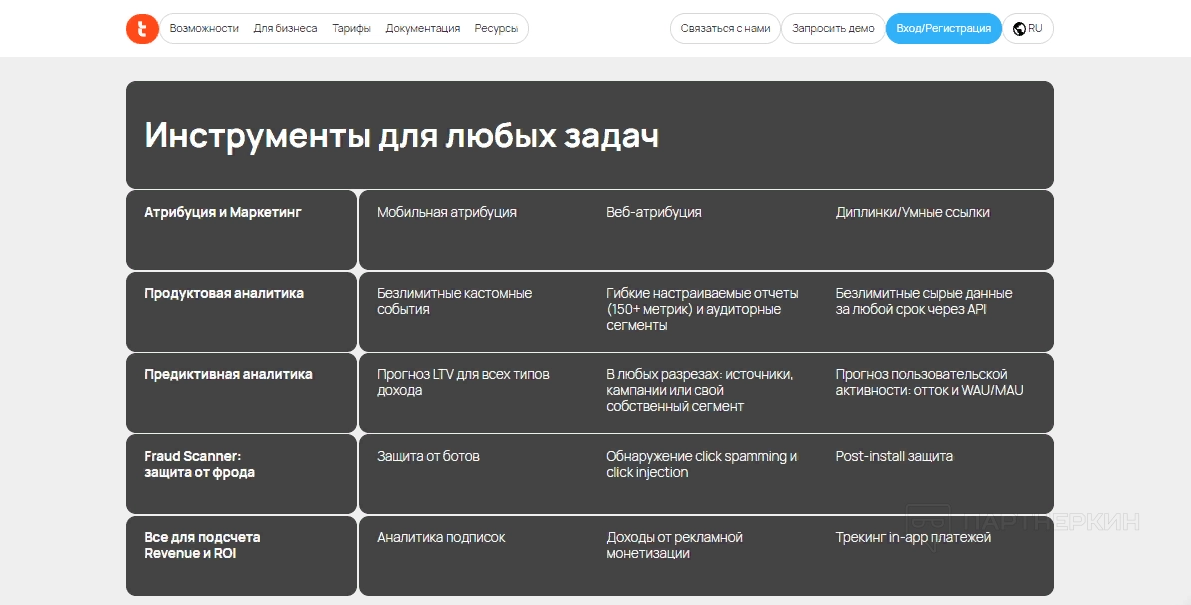Click the orange site logo icon
This screenshot has height=605, width=1191.
click(142, 29)
